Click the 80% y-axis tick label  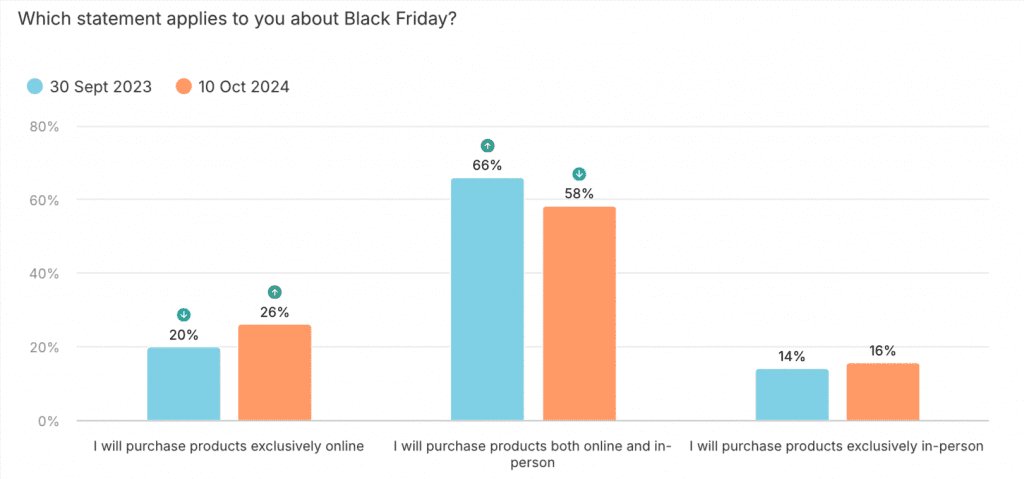pyautogui.click(x=46, y=127)
